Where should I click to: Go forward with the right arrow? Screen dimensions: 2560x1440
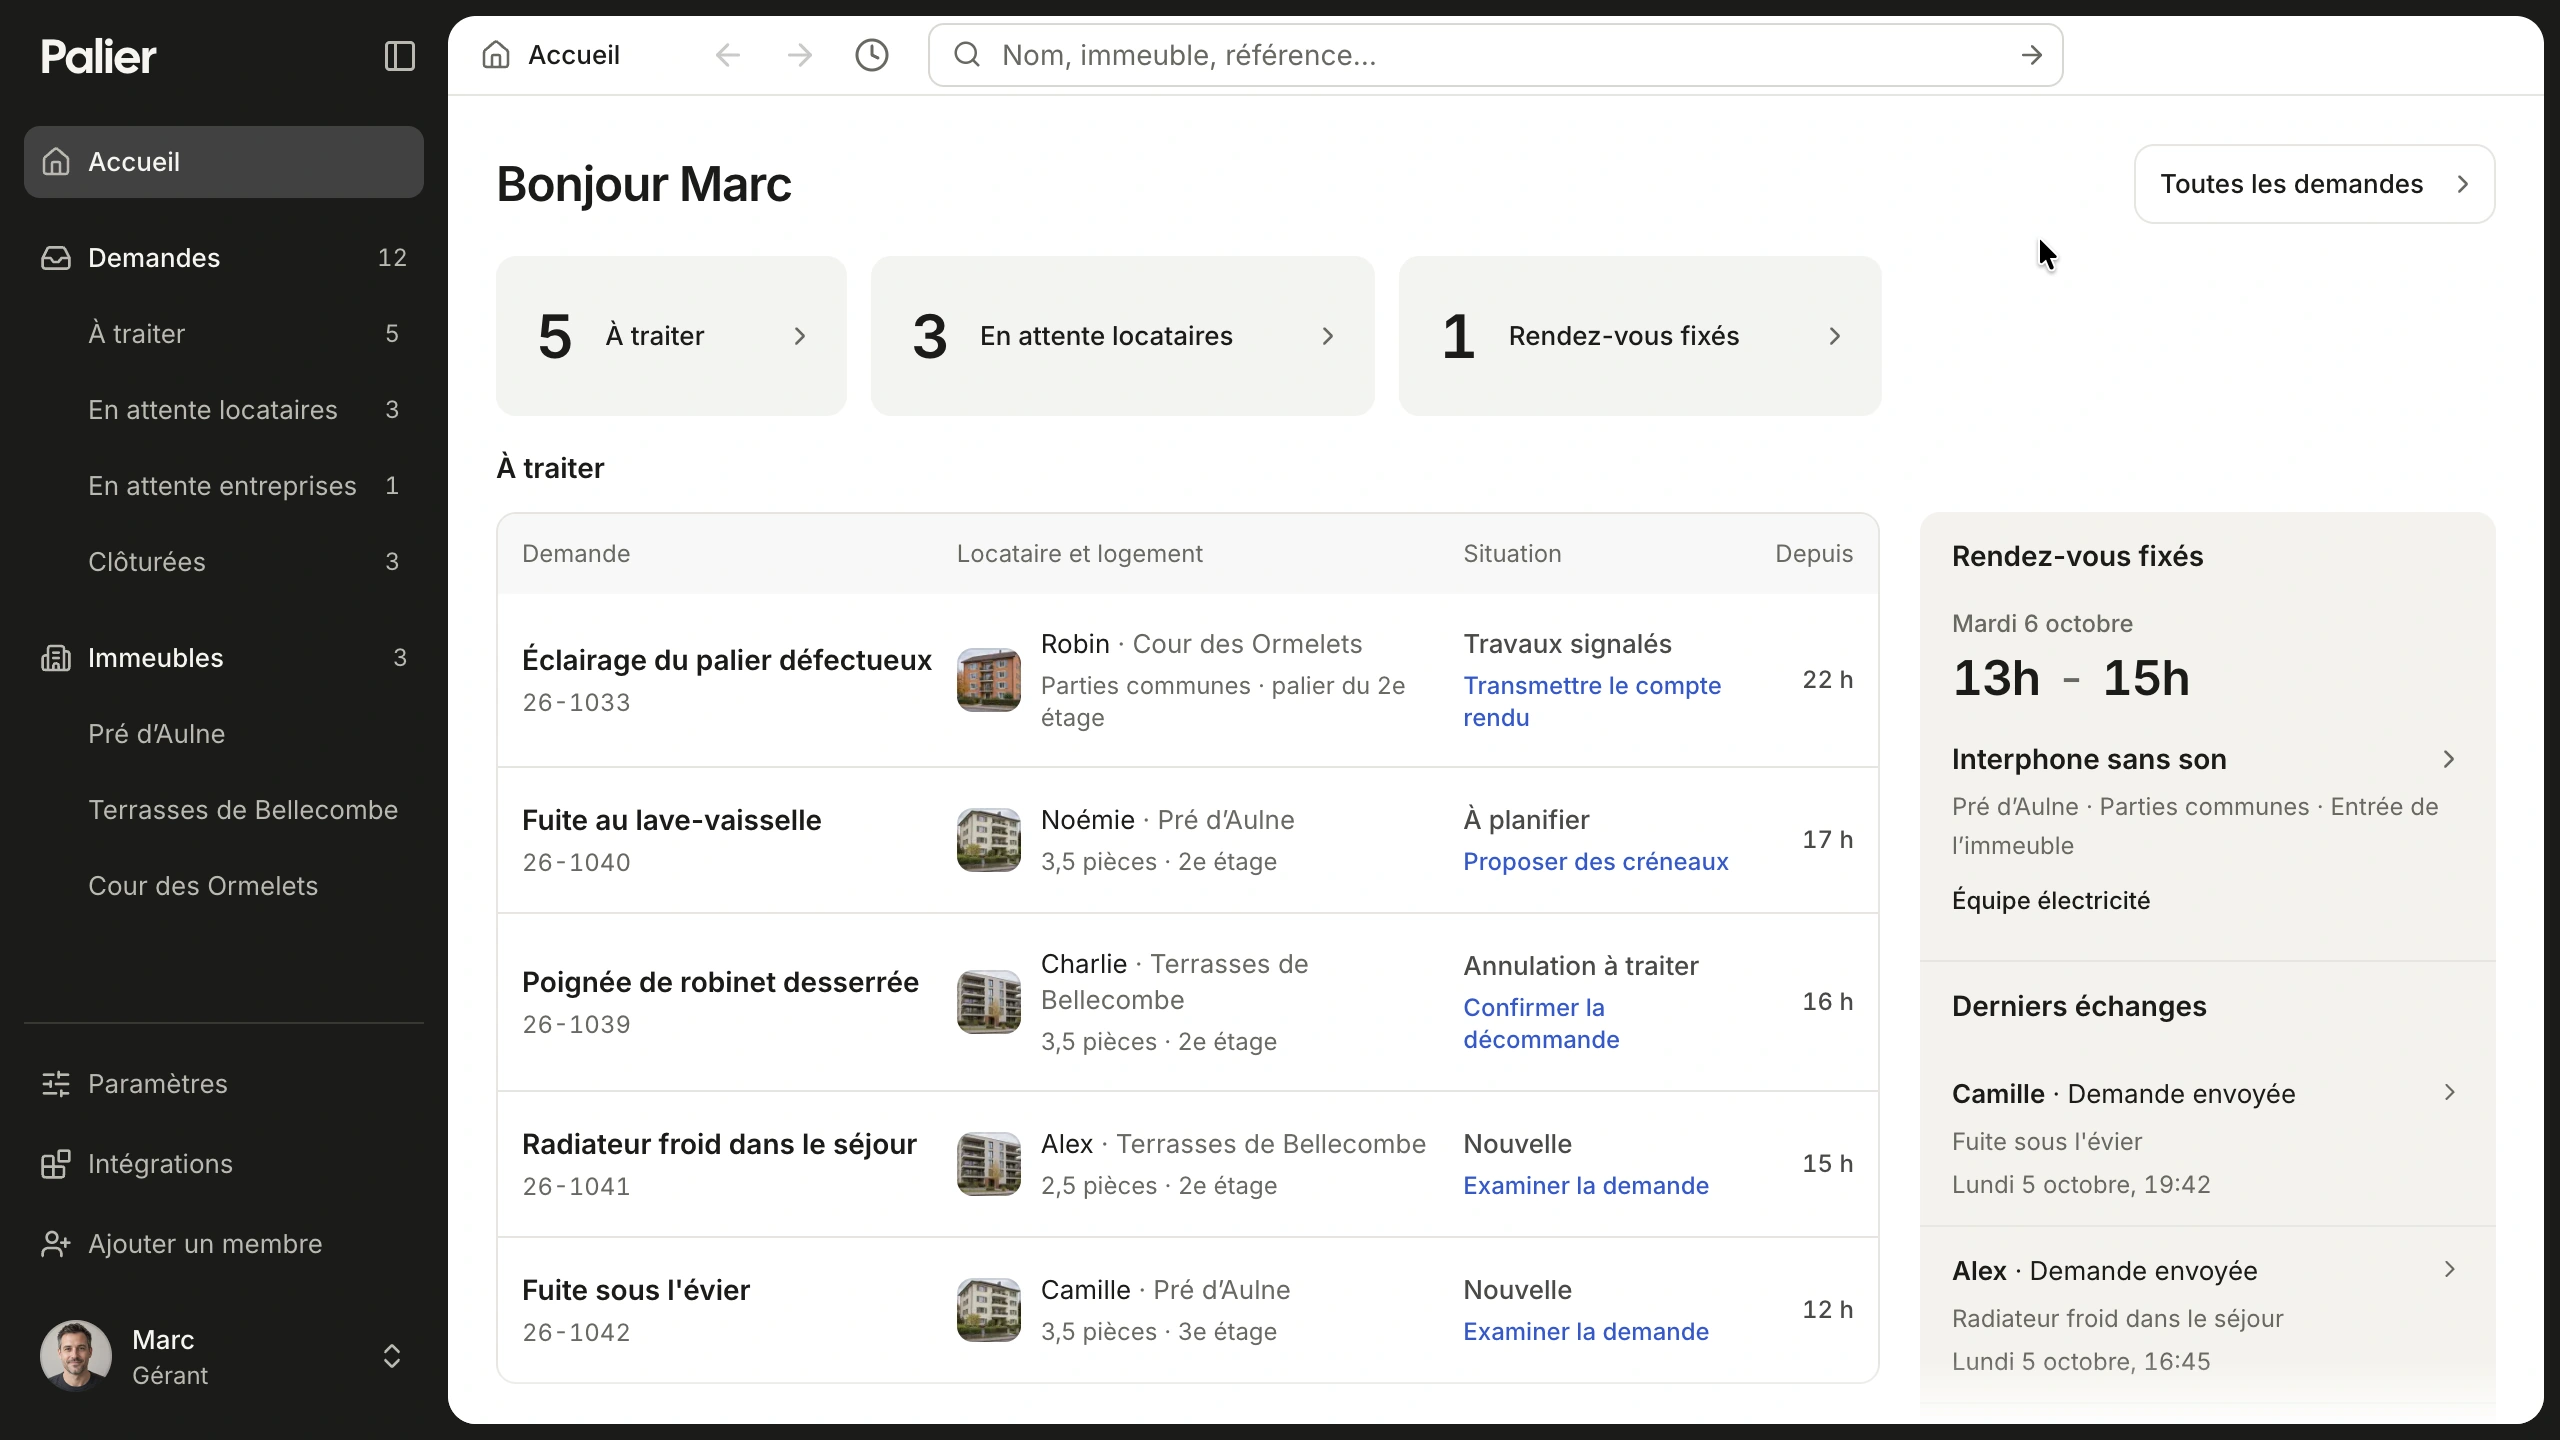pyautogui.click(x=800, y=55)
